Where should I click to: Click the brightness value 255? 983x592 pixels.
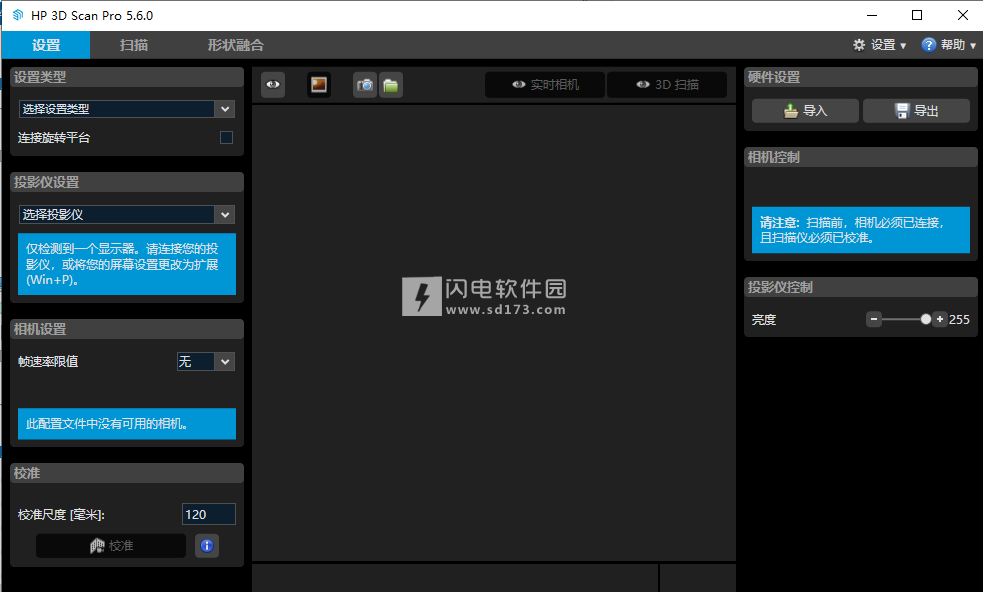pyautogui.click(x=959, y=320)
